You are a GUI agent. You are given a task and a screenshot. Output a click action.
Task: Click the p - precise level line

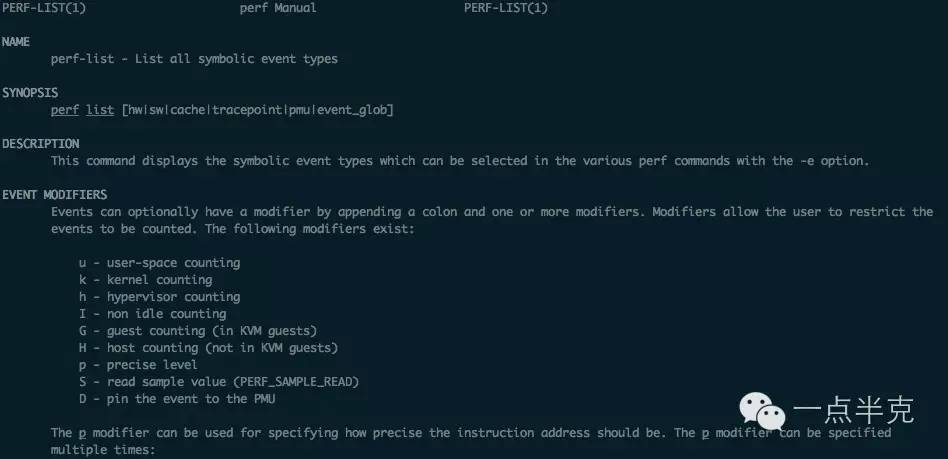point(138,365)
